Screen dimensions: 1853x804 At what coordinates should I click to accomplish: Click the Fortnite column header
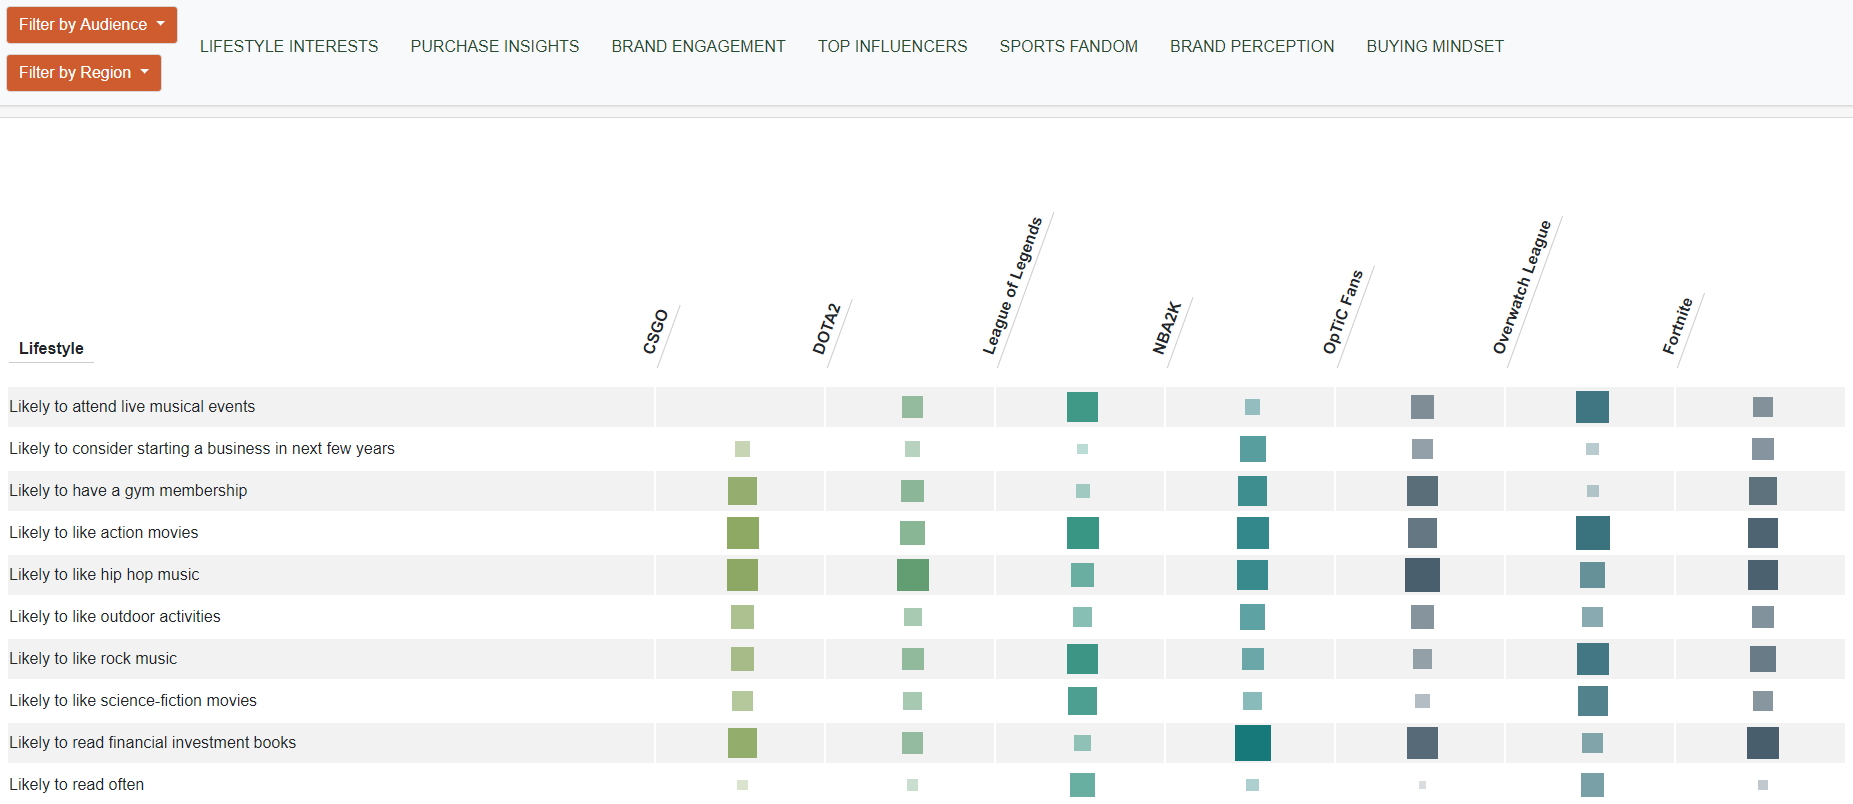coord(1678,326)
